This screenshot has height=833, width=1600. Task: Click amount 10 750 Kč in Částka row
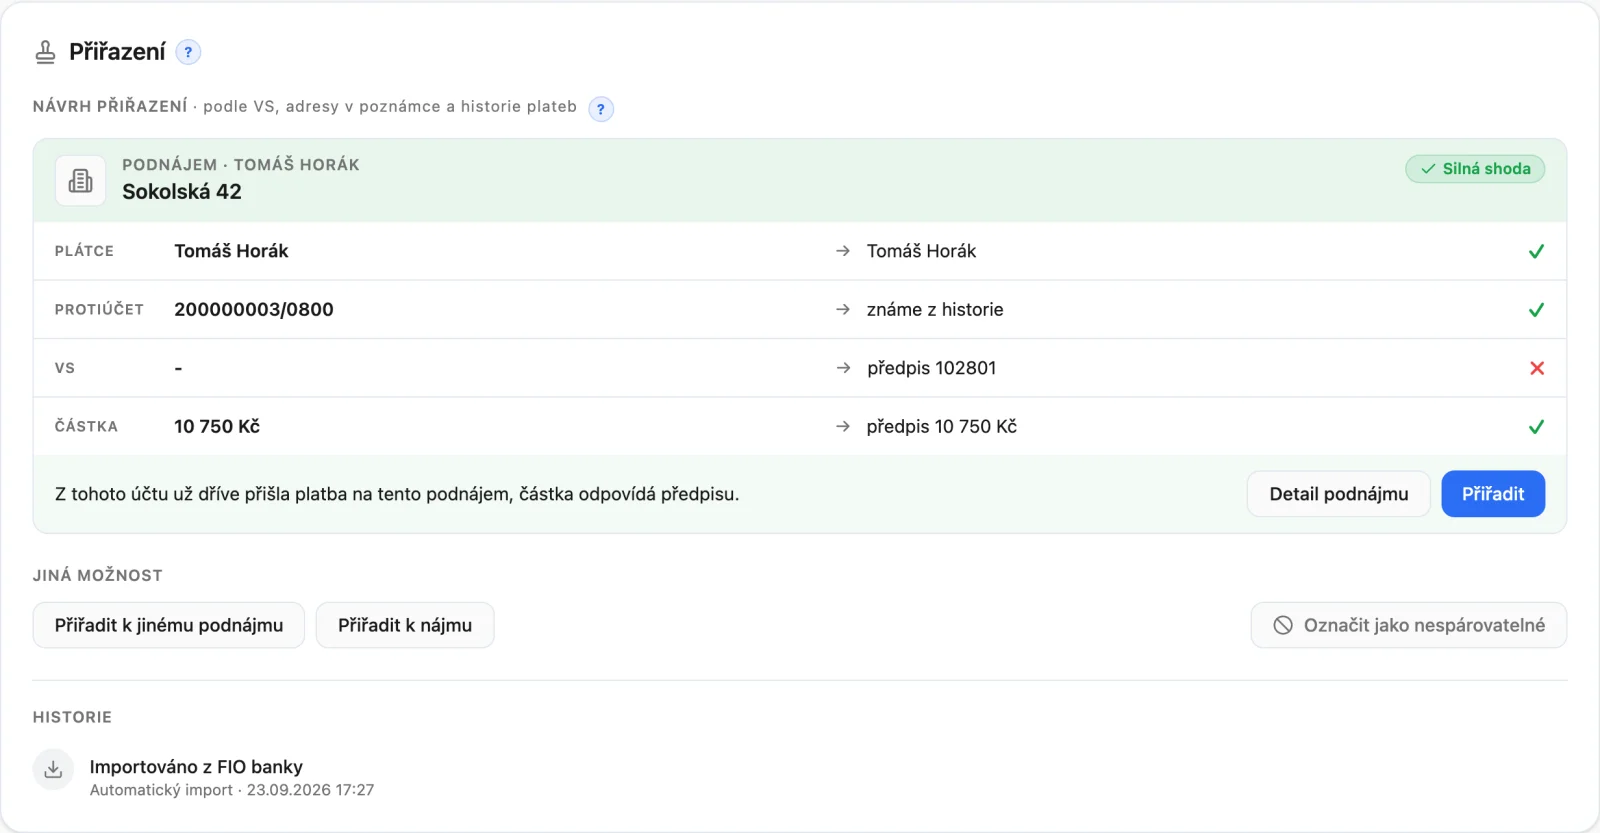point(217,427)
